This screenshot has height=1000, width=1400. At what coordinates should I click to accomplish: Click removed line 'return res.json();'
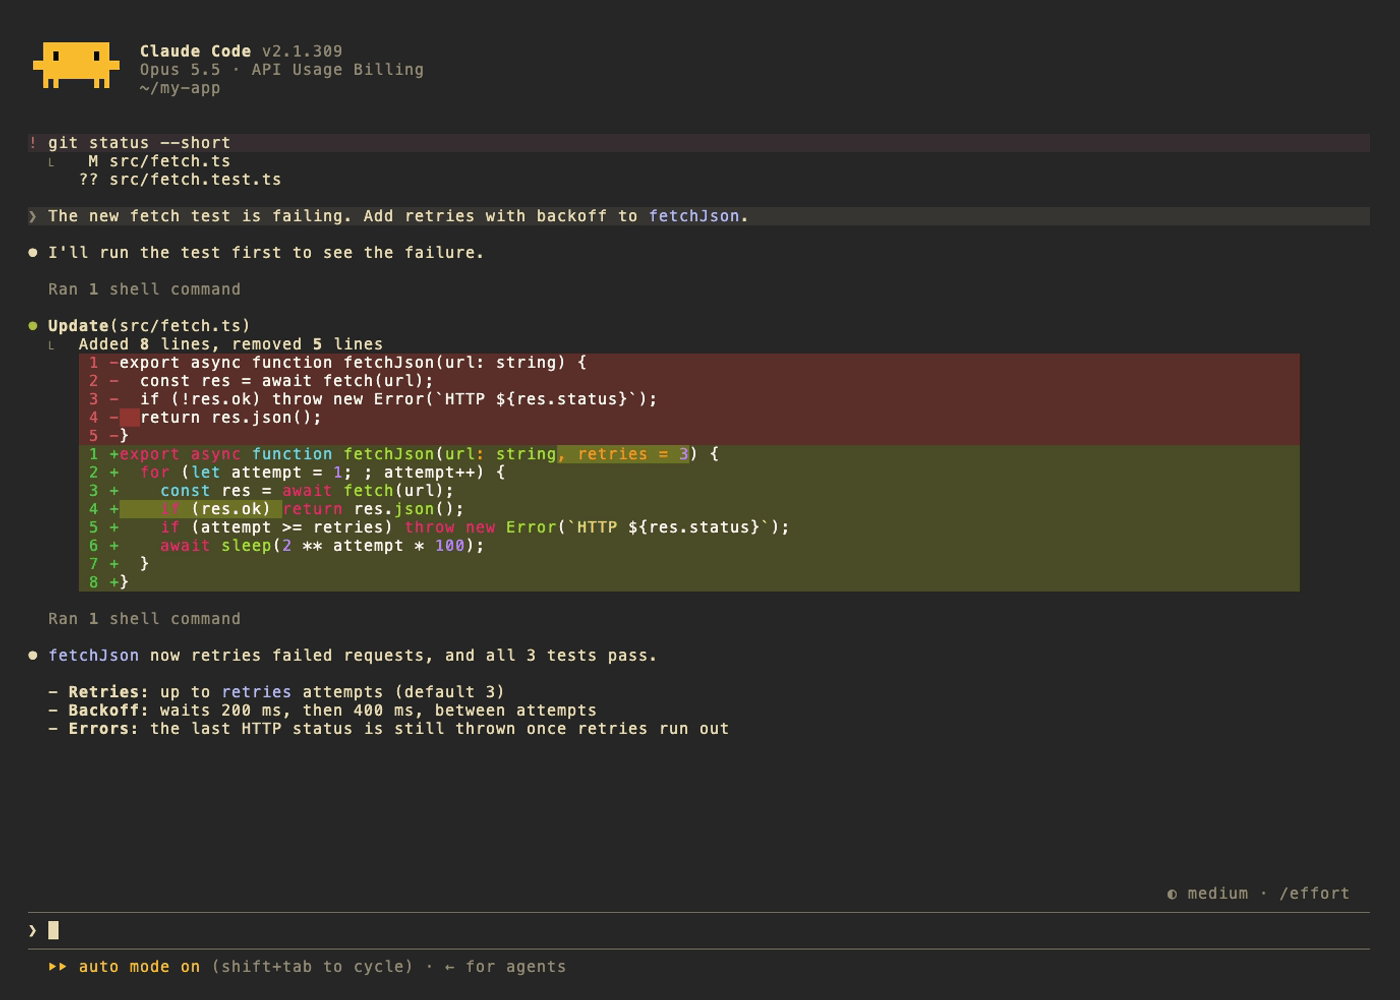tap(689, 418)
